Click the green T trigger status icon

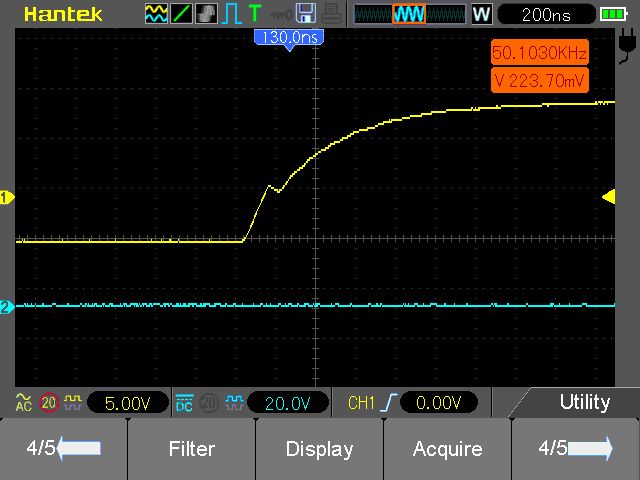(255, 13)
